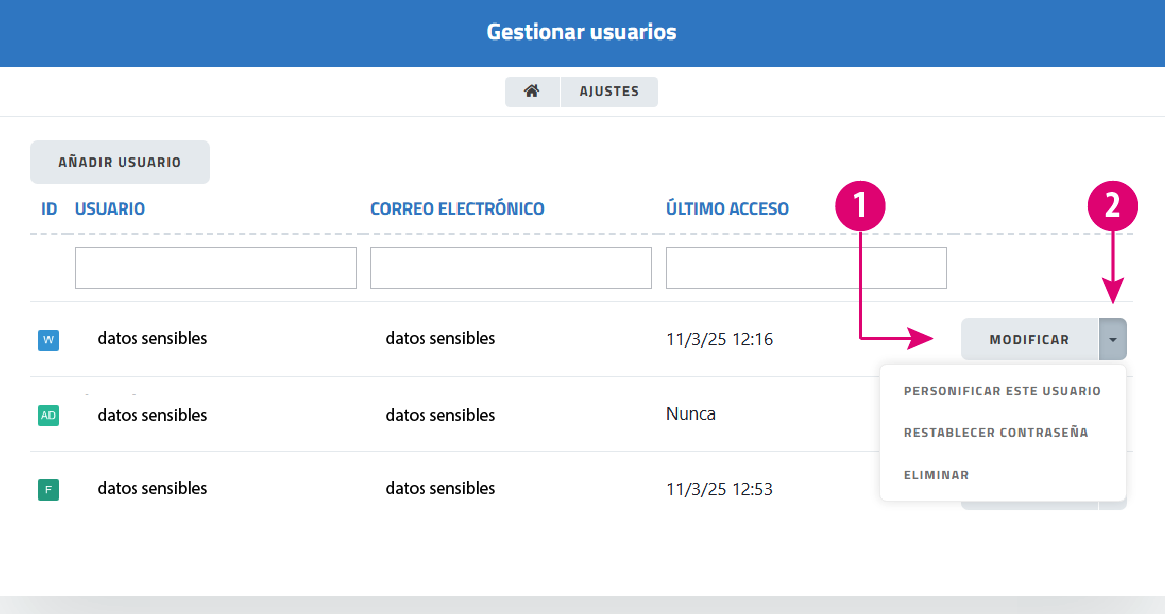Image resolution: width=1165 pixels, height=614 pixels.
Task: Choose ELIMINAR from the dropdown menu
Action: [936, 475]
